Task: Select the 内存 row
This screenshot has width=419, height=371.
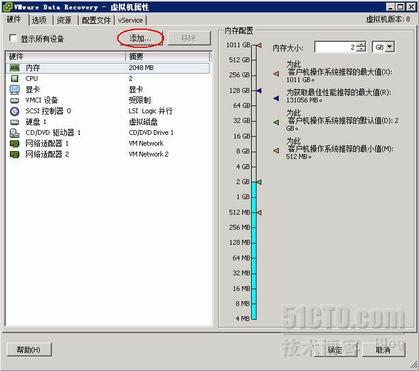Action: [x=108, y=68]
